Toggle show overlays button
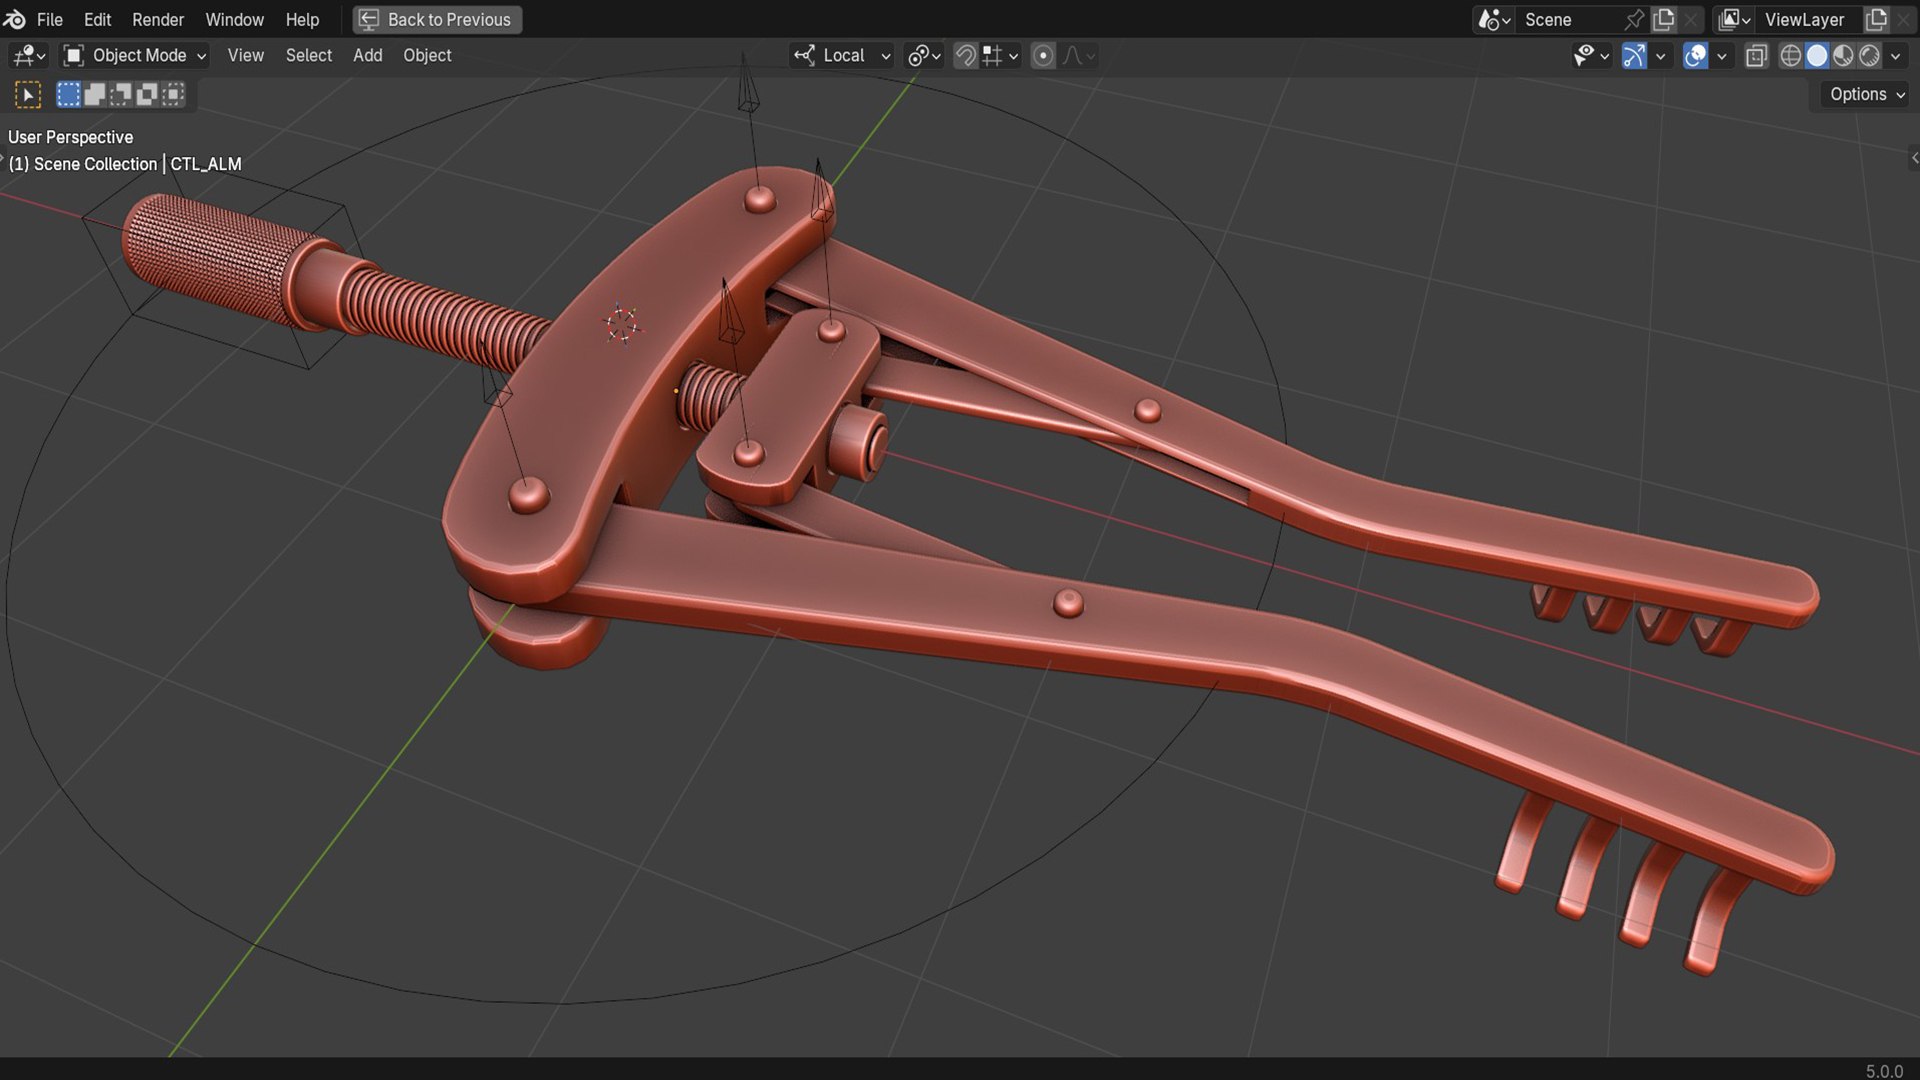Viewport: 1920px width, 1080px height. coord(1695,55)
